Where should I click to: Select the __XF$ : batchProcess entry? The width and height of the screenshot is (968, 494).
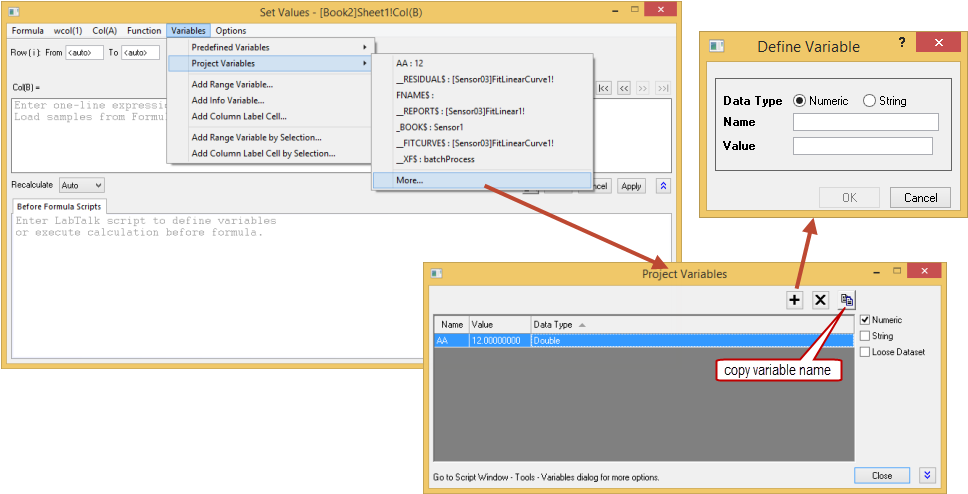482,159
